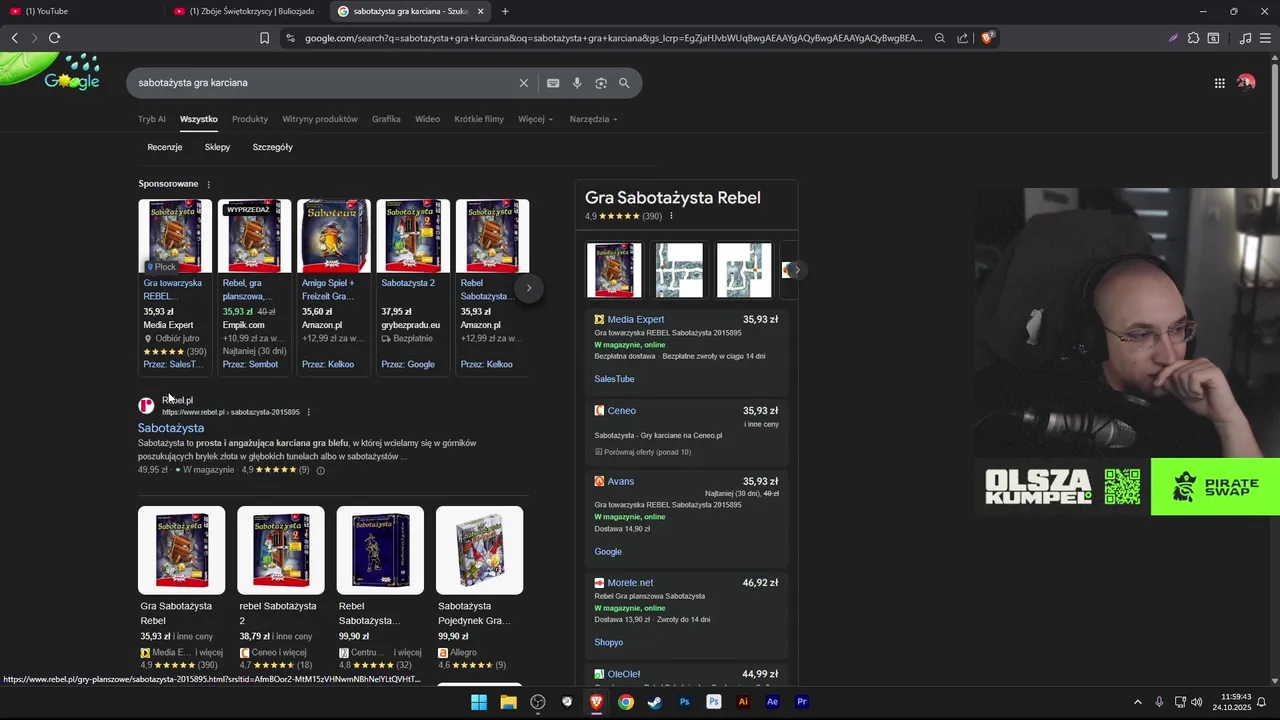Close the sabotażysta gra karciana tab
Screen dimensions: 1280x720
[x=480, y=11]
